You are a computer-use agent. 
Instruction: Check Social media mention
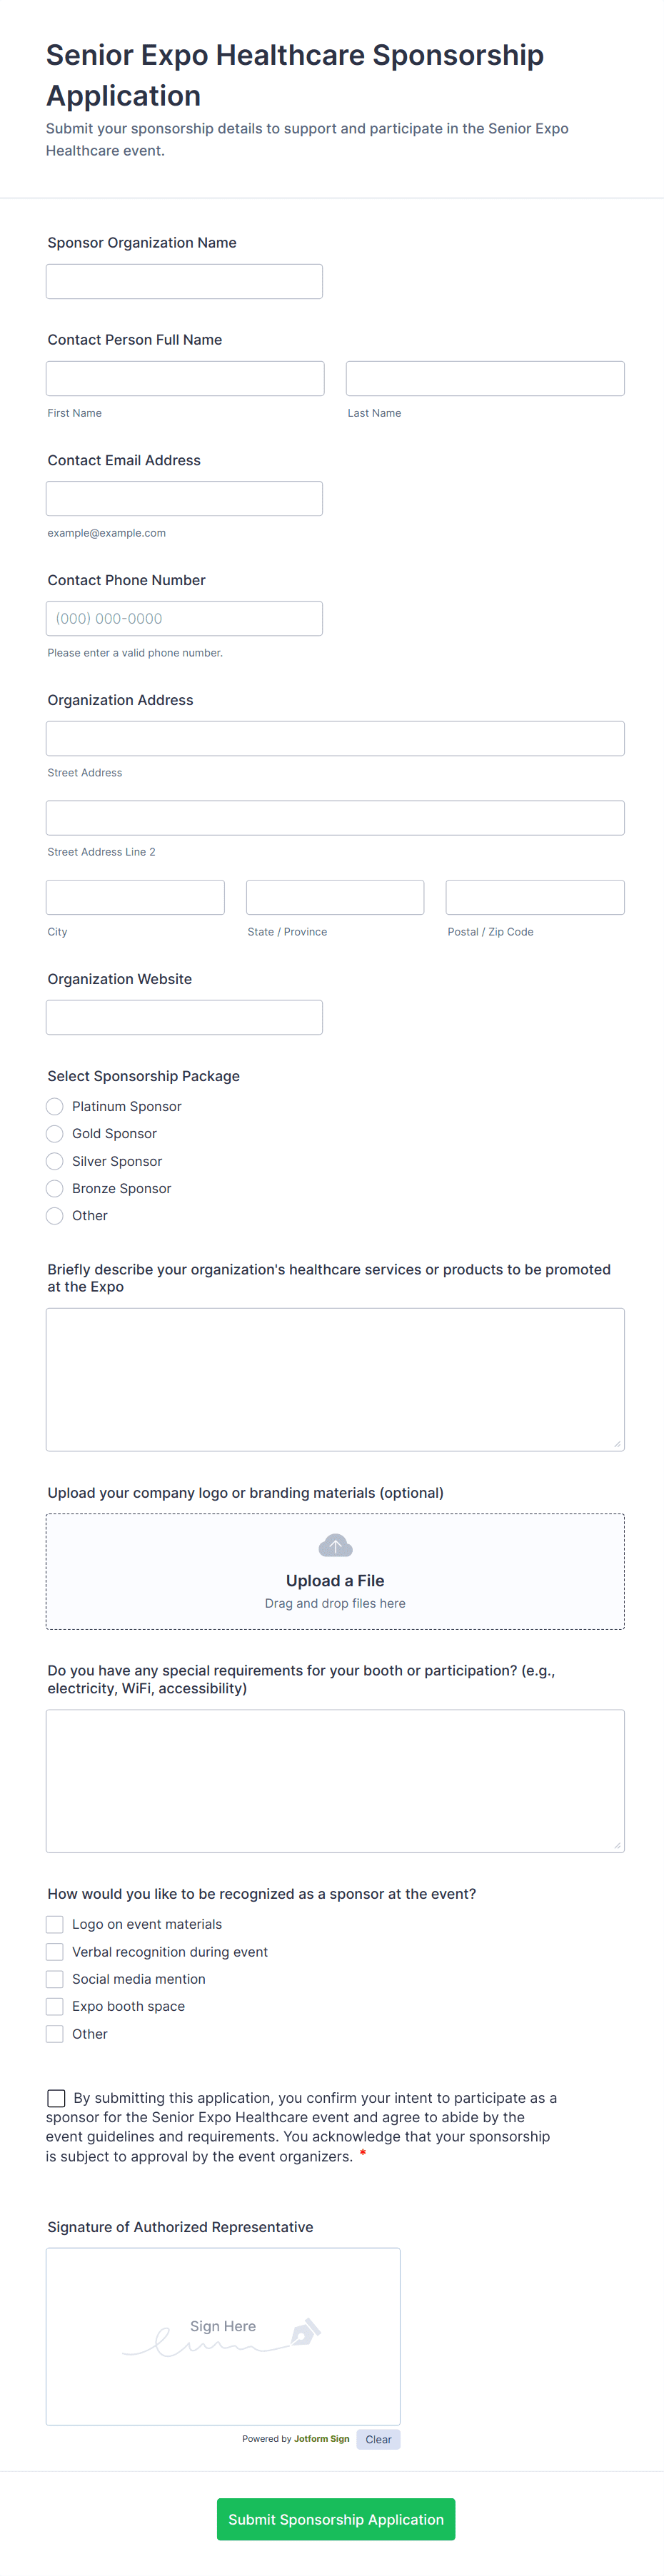coord(55,1978)
